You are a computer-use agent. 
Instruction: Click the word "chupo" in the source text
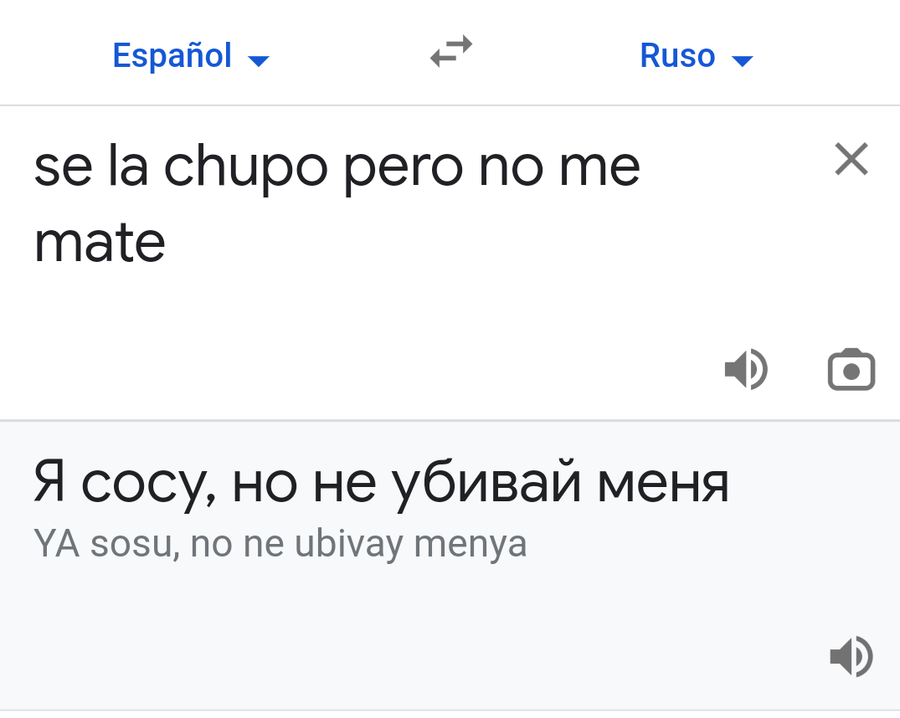point(245,168)
